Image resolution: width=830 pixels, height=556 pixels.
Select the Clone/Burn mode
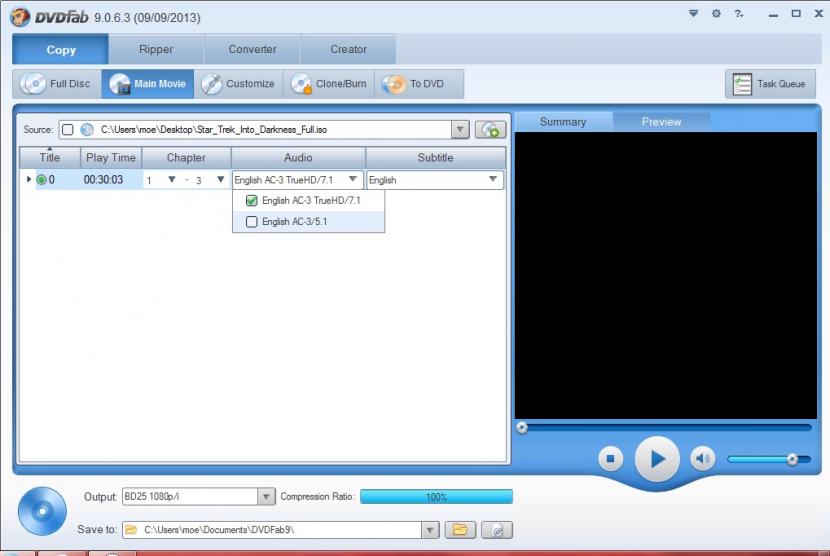(329, 84)
